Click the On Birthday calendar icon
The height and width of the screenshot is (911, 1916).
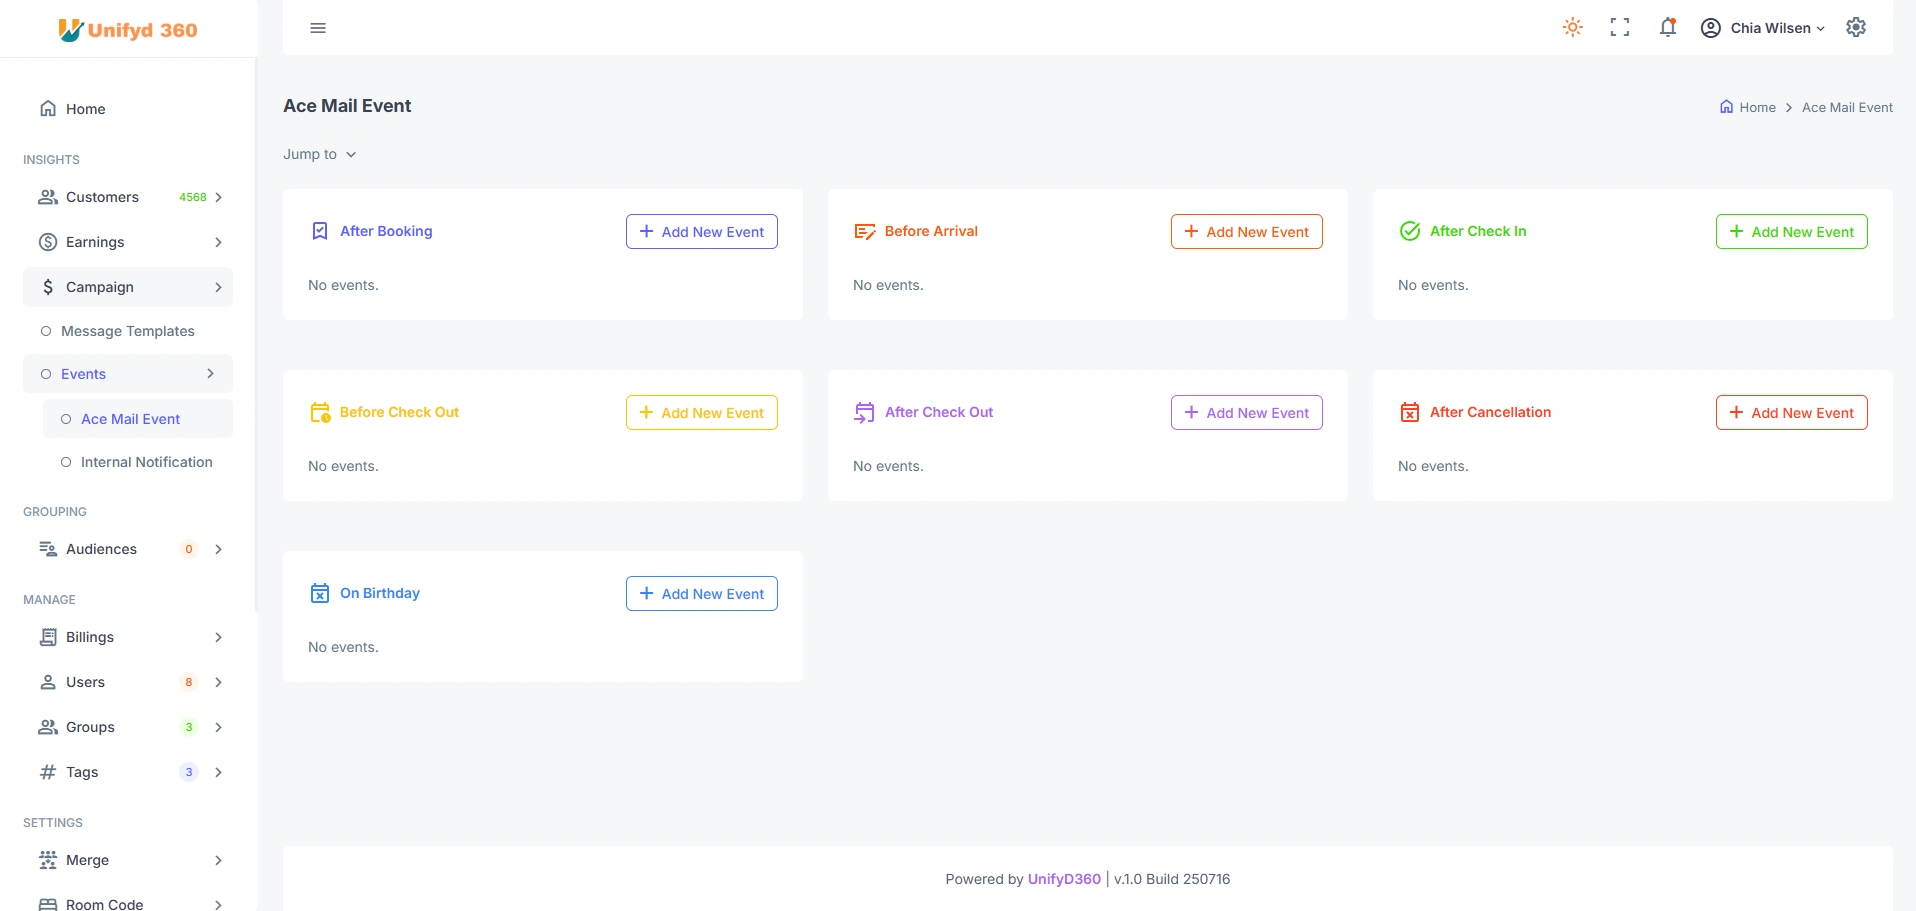(320, 594)
